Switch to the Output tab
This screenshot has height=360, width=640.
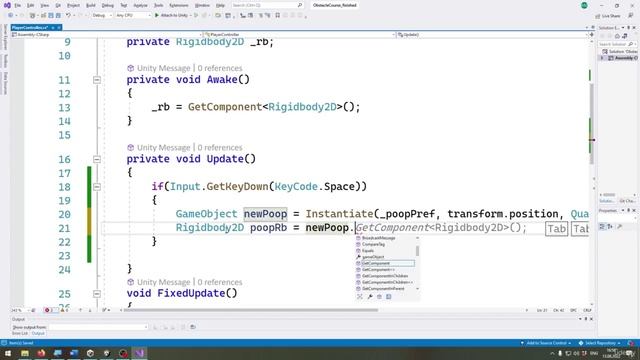38,333
